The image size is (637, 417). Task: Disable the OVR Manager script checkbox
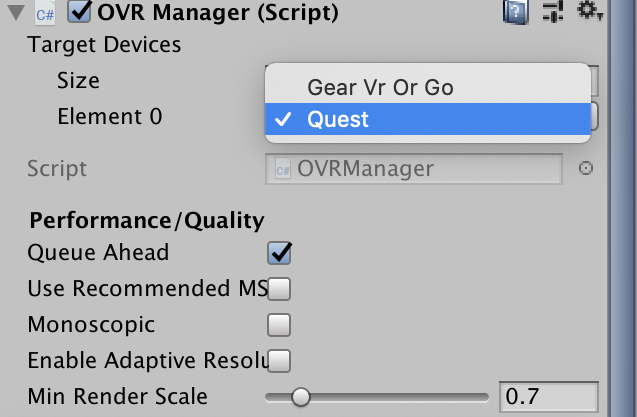point(80,13)
